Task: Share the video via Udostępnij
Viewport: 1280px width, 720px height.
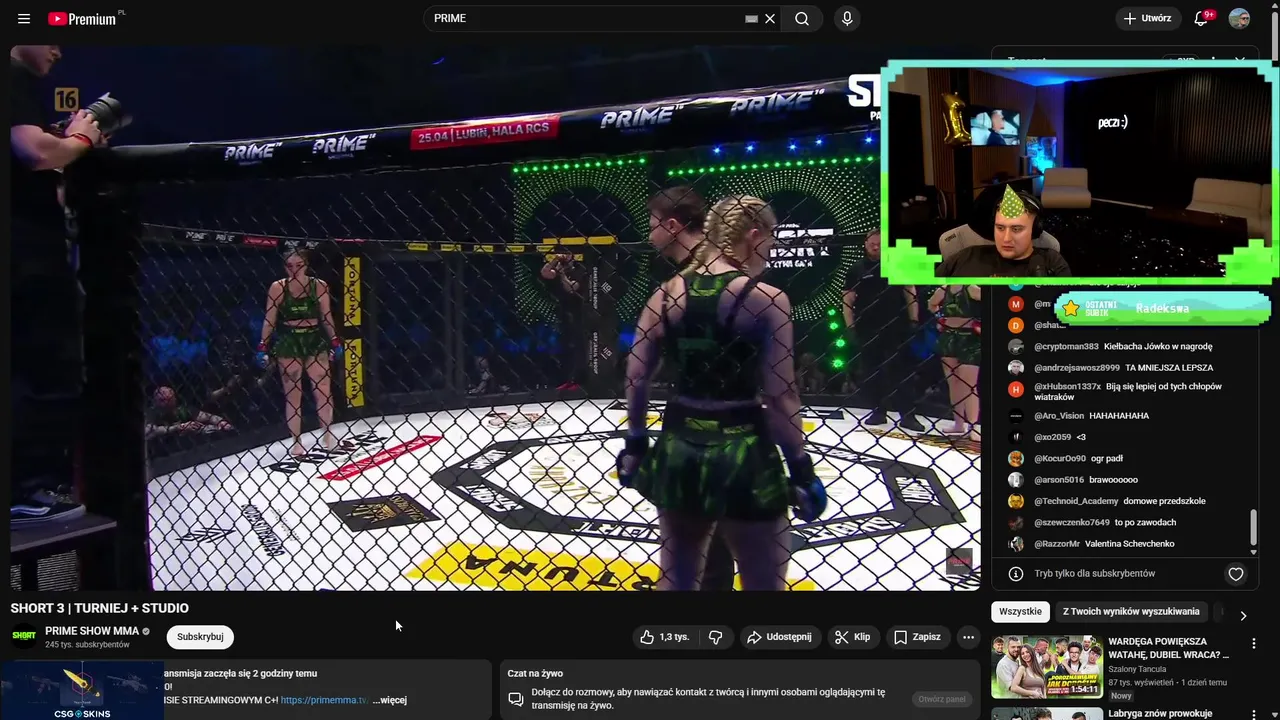Action: click(x=779, y=637)
